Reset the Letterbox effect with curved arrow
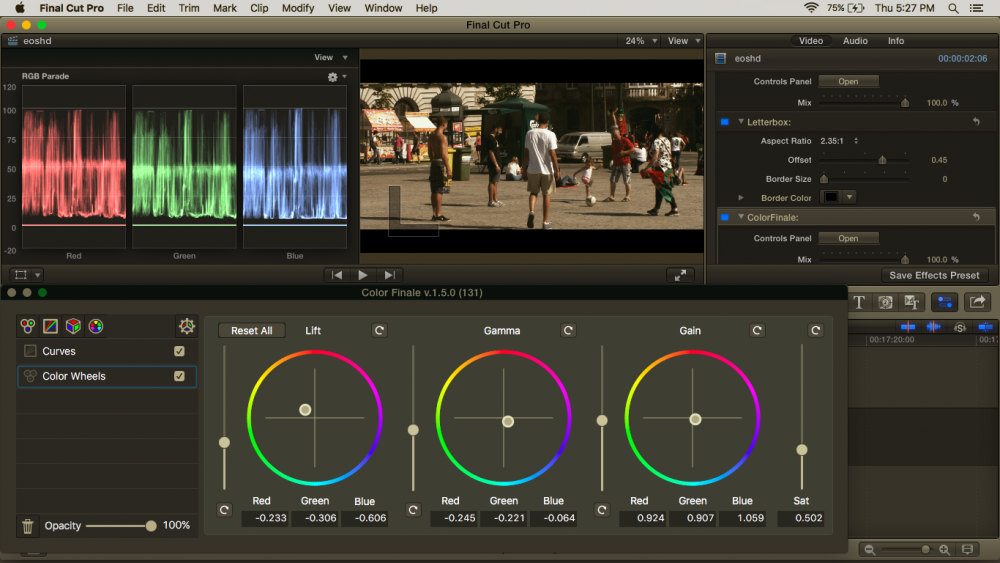1000x563 pixels. click(x=975, y=122)
